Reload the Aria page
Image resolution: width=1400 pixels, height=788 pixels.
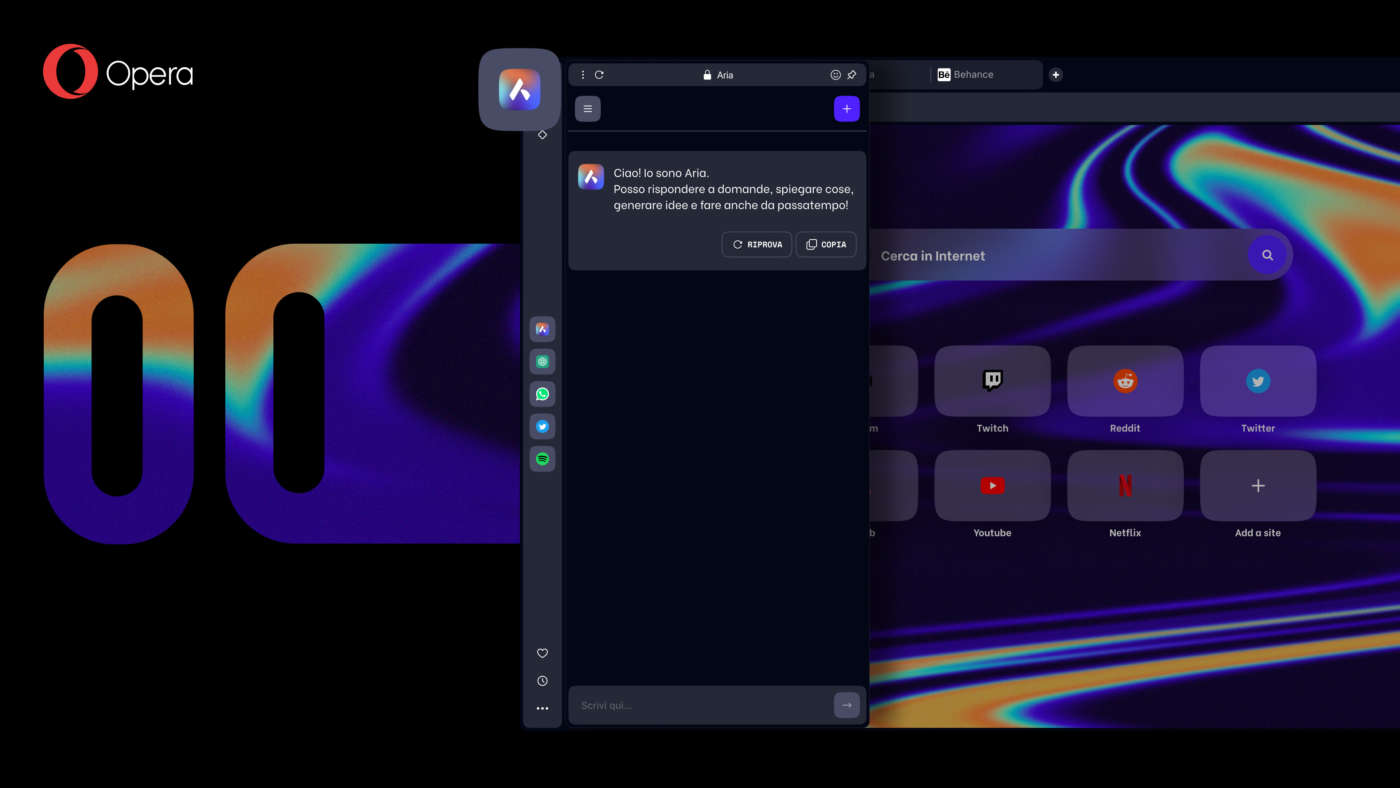599,74
